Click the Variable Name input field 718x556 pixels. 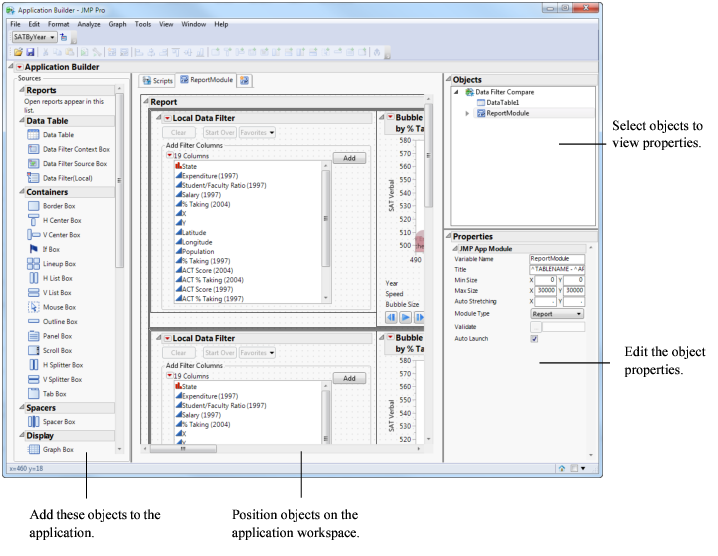557,258
